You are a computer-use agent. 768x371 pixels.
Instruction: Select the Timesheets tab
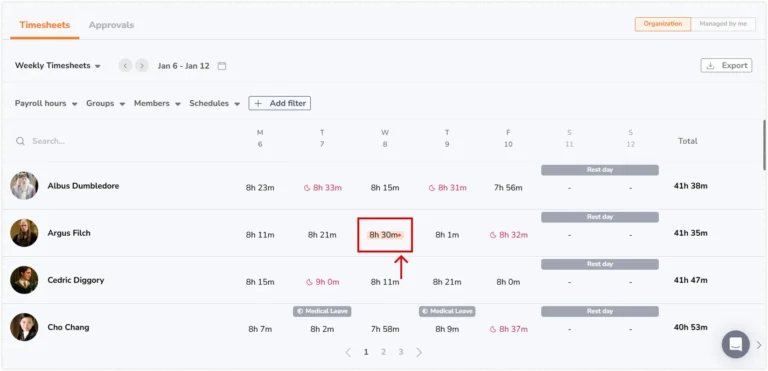pos(45,25)
